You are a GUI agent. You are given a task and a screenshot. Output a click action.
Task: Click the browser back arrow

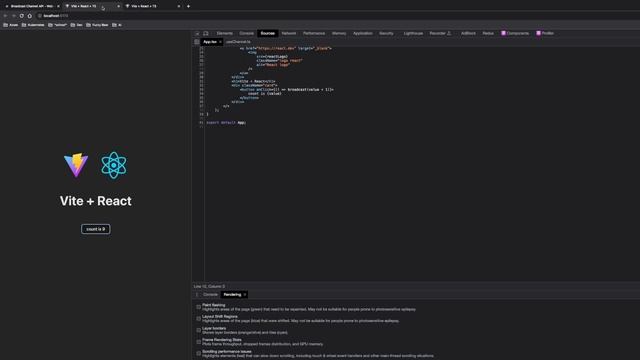point(5,16)
